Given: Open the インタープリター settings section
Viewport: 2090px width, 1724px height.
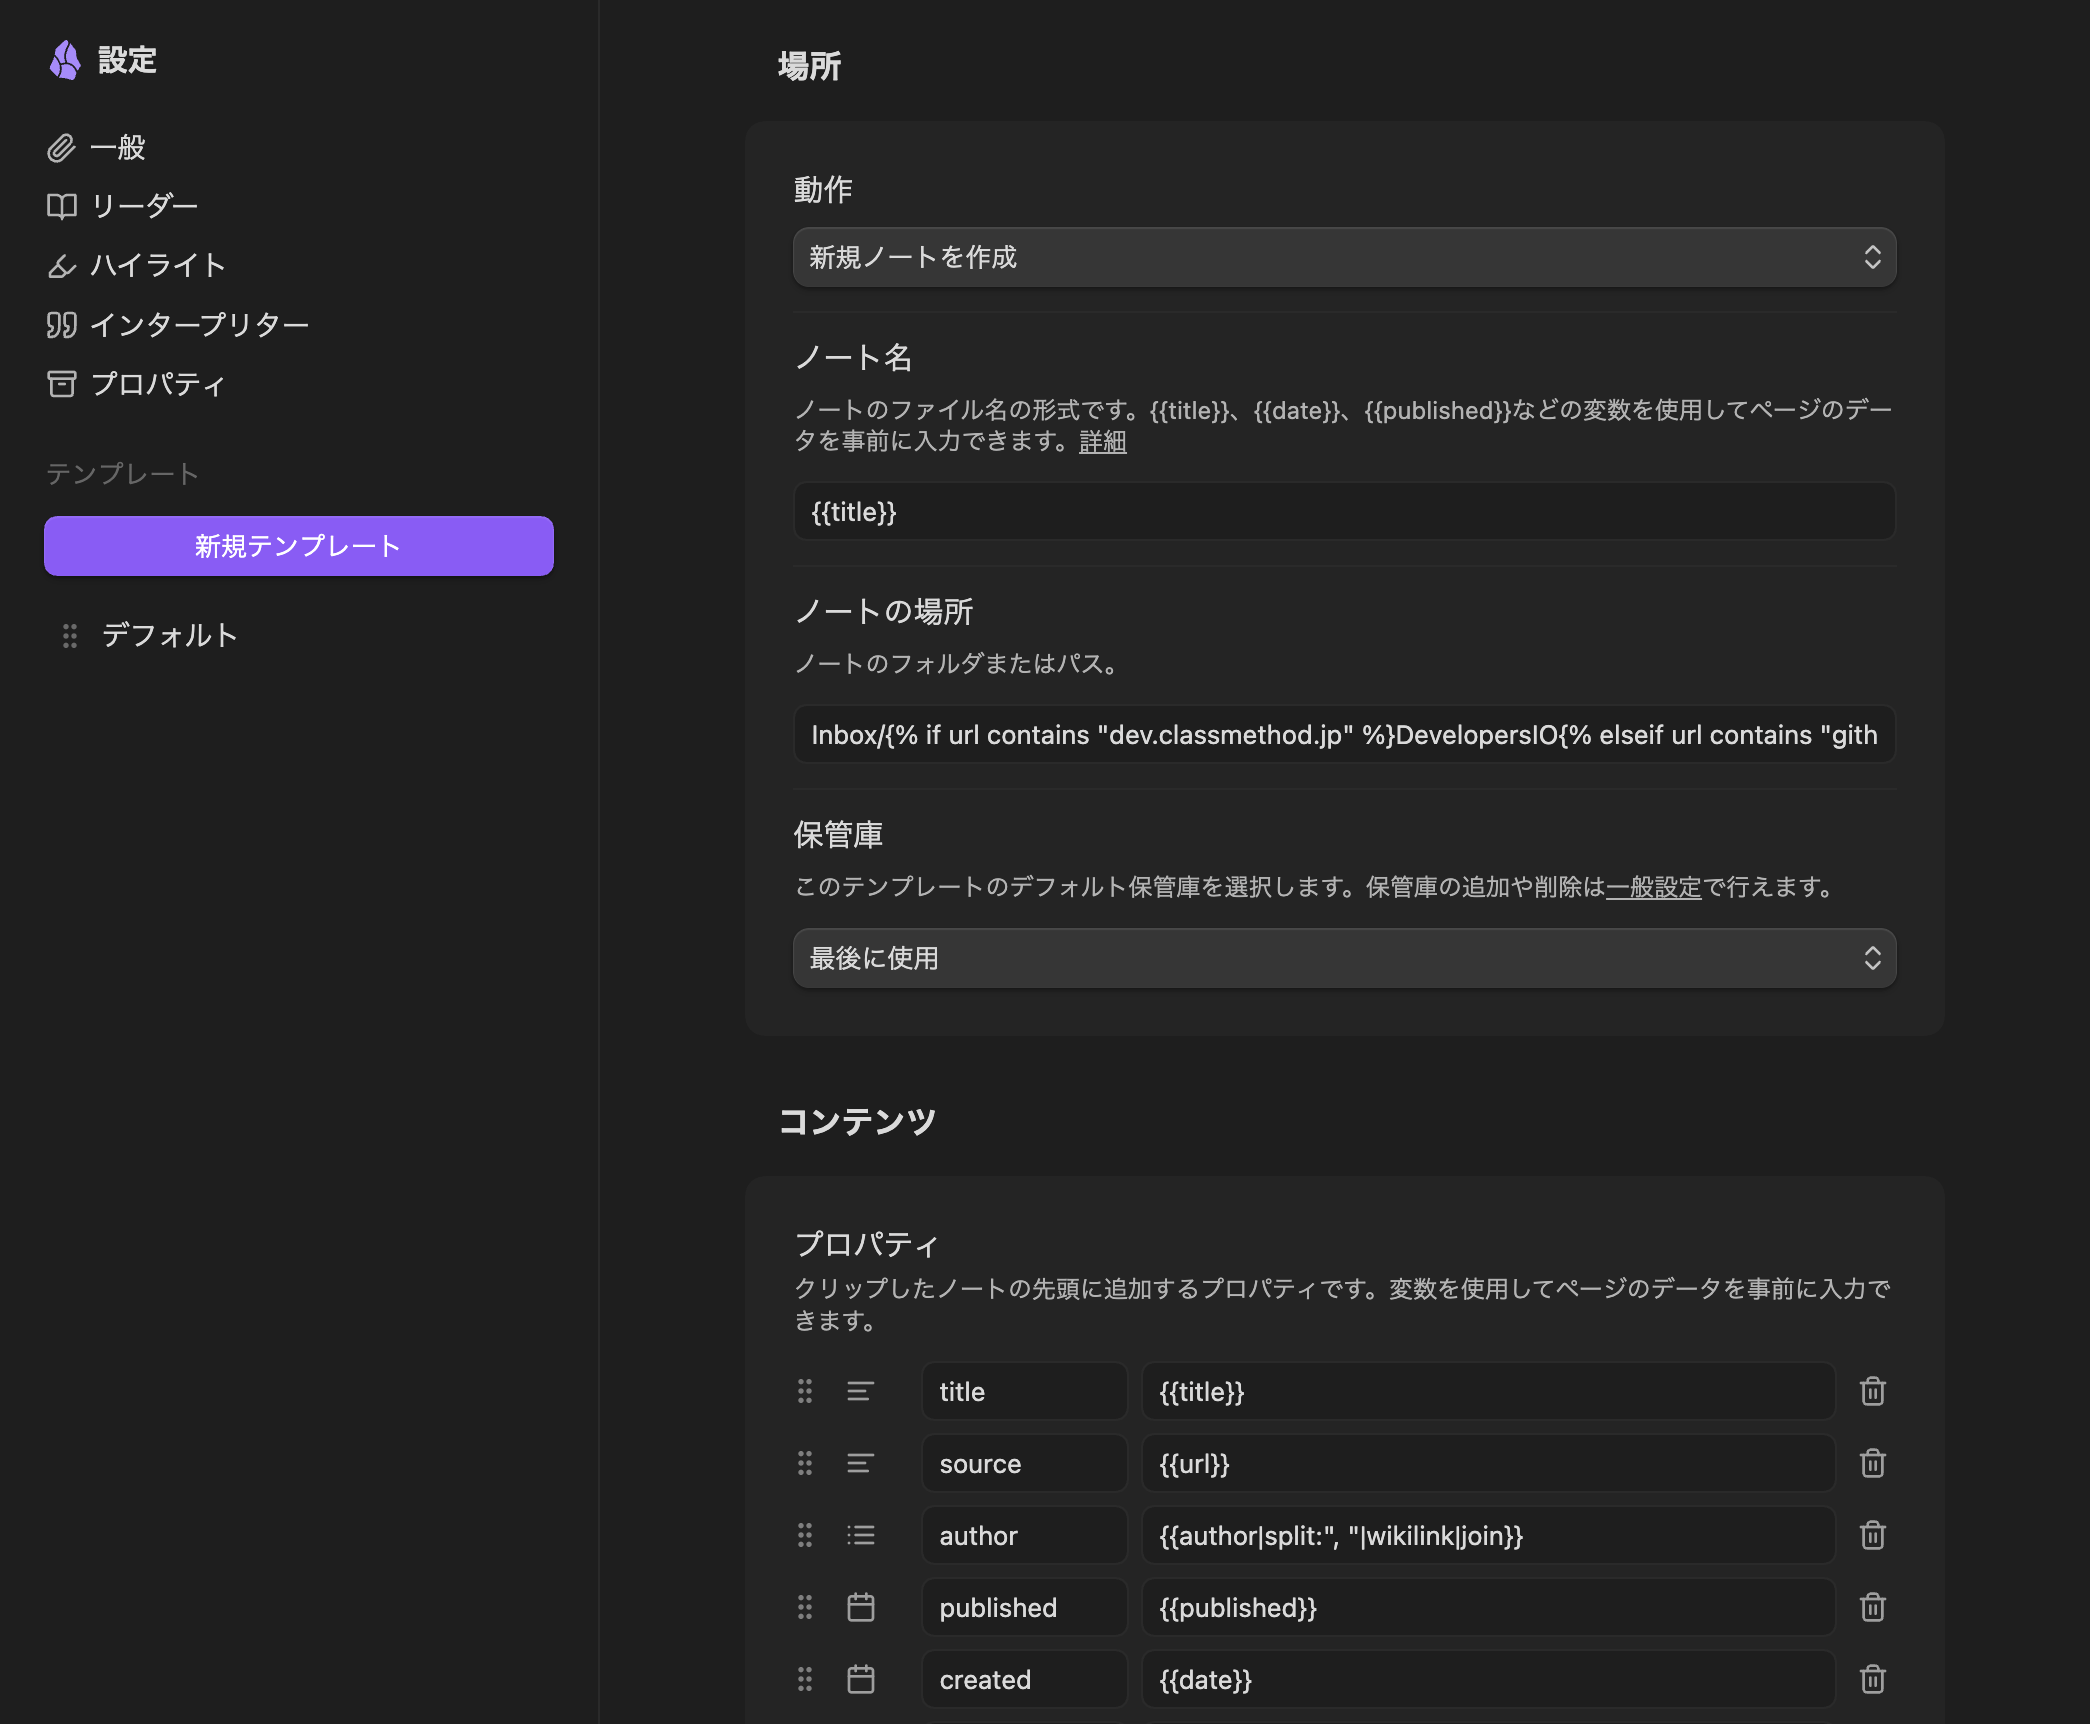Looking at the screenshot, I should point(178,324).
